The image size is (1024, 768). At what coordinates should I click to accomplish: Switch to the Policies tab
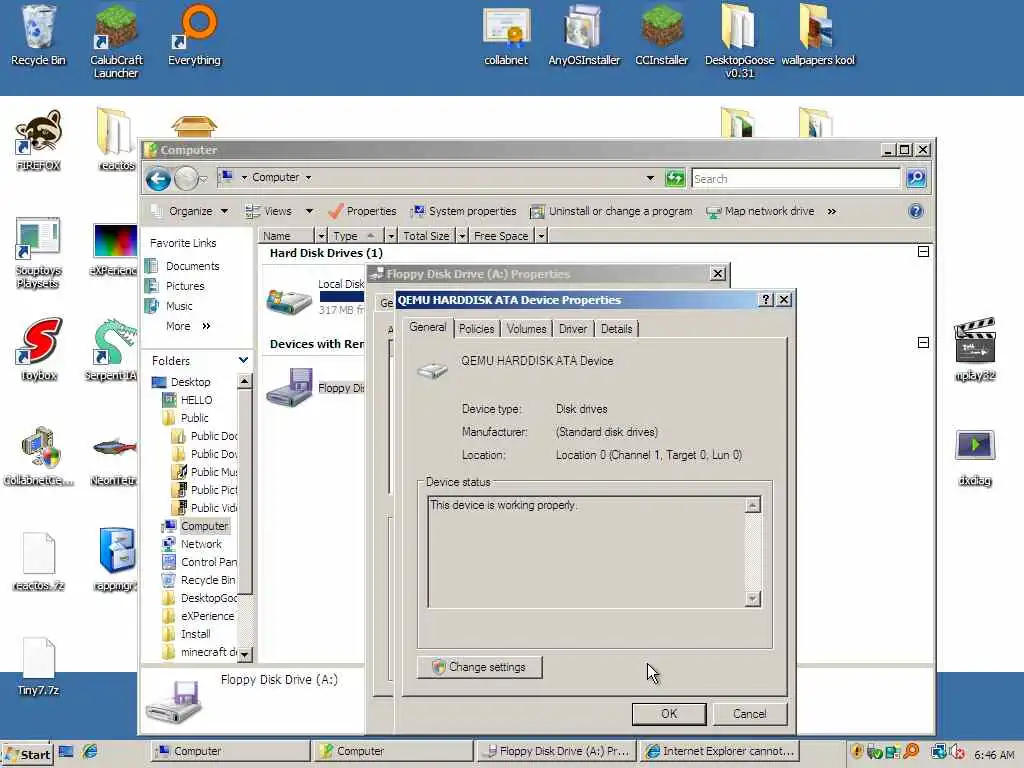coord(476,329)
